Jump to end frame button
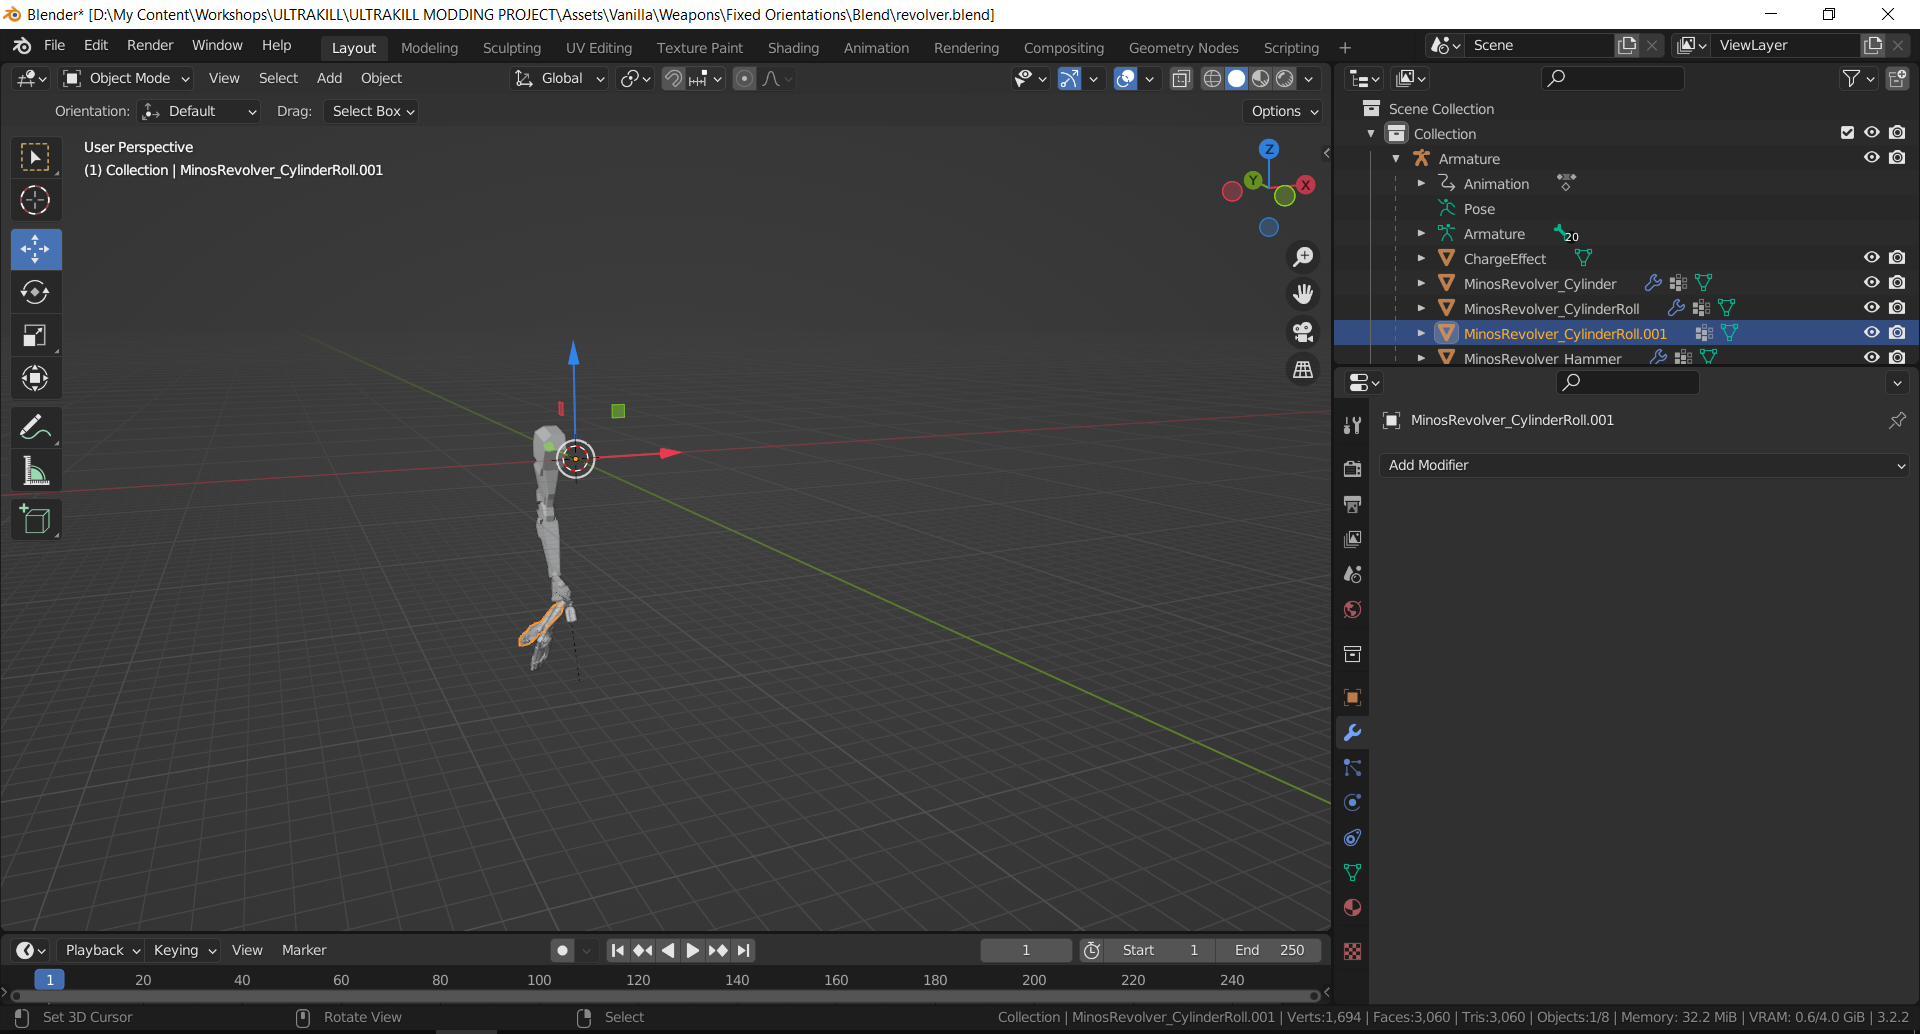The image size is (1920, 1034). [743, 951]
